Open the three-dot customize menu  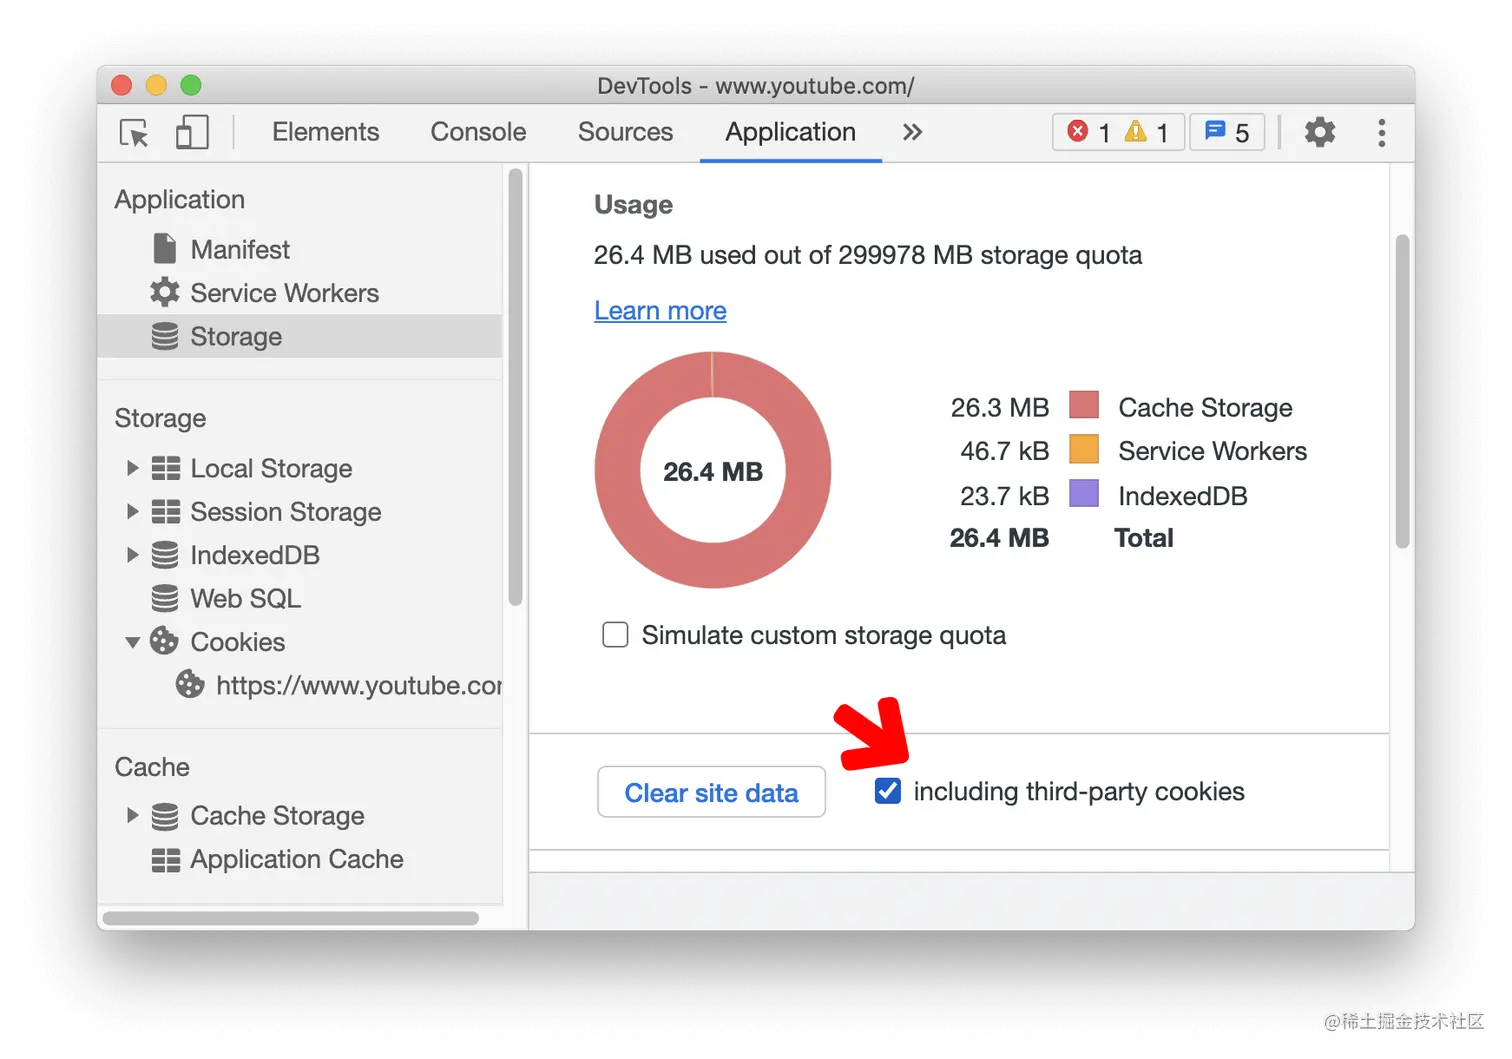(1382, 133)
